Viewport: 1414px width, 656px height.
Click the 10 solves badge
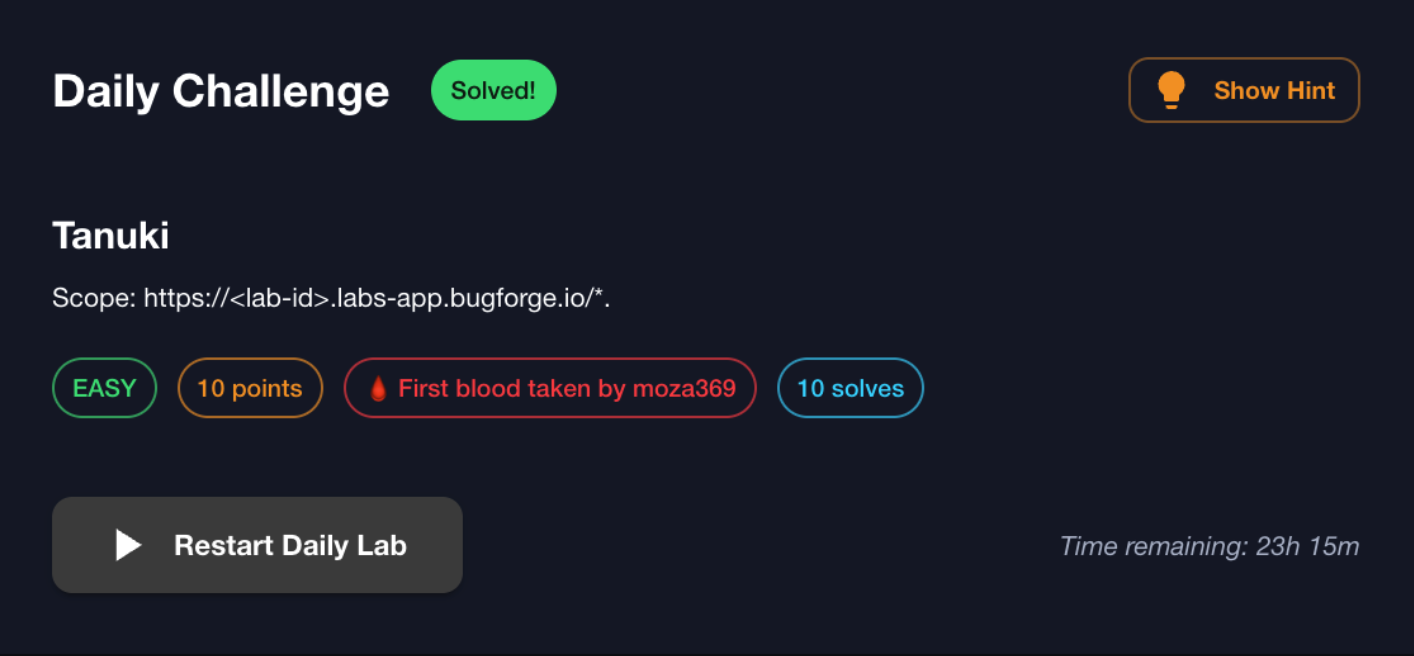(850, 388)
